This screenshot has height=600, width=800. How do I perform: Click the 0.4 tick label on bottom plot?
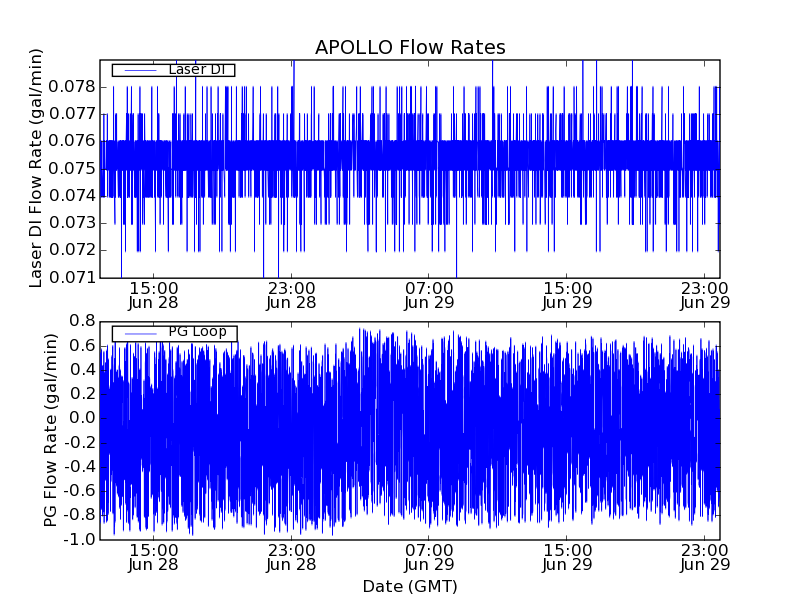[x=82, y=369]
